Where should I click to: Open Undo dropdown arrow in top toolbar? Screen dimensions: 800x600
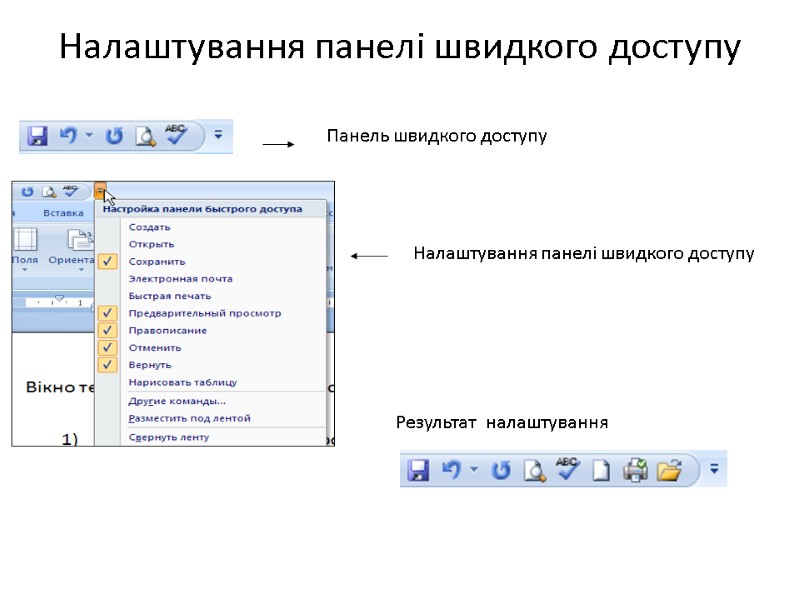pos(89,135)
